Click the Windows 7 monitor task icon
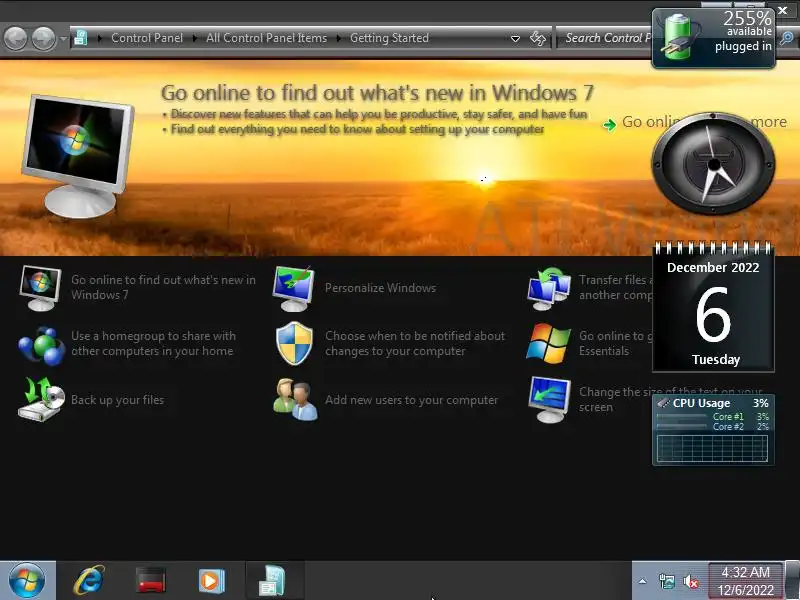This screenshot has width=800, height=600. (x=40, y=288)
